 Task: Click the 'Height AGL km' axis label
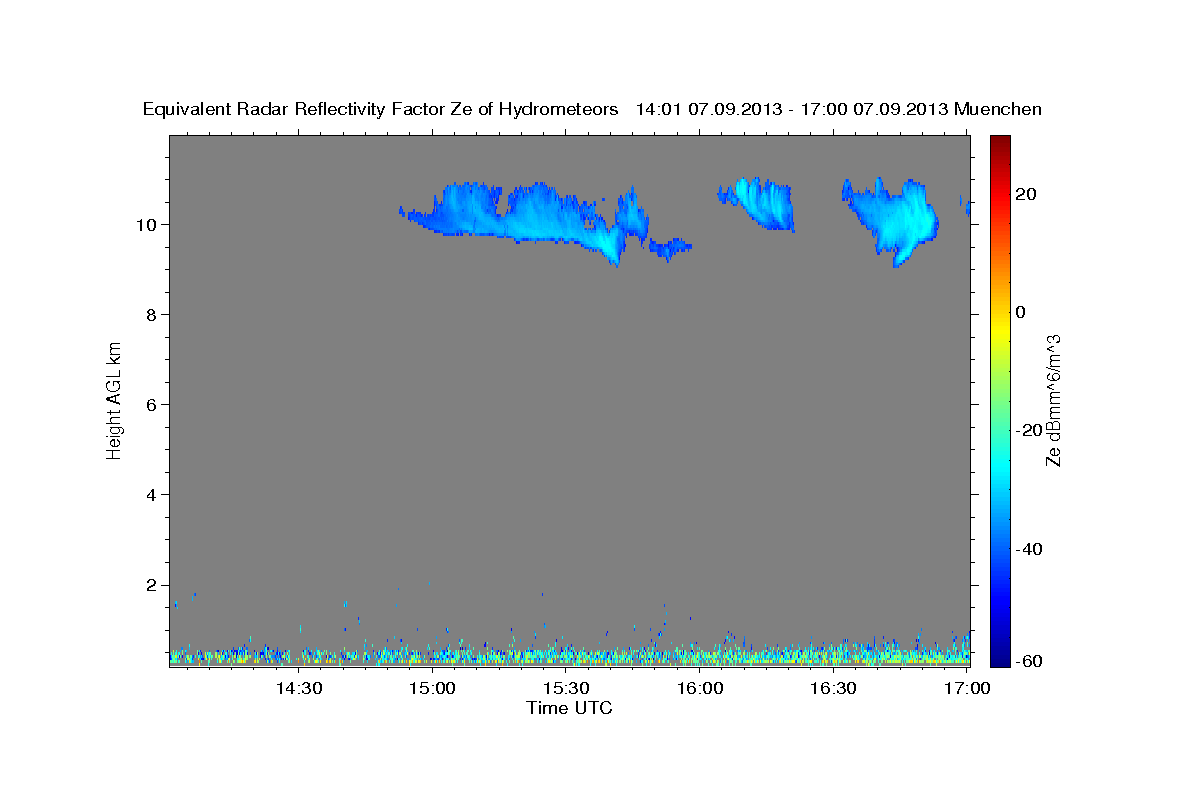(x=114, y=400)
